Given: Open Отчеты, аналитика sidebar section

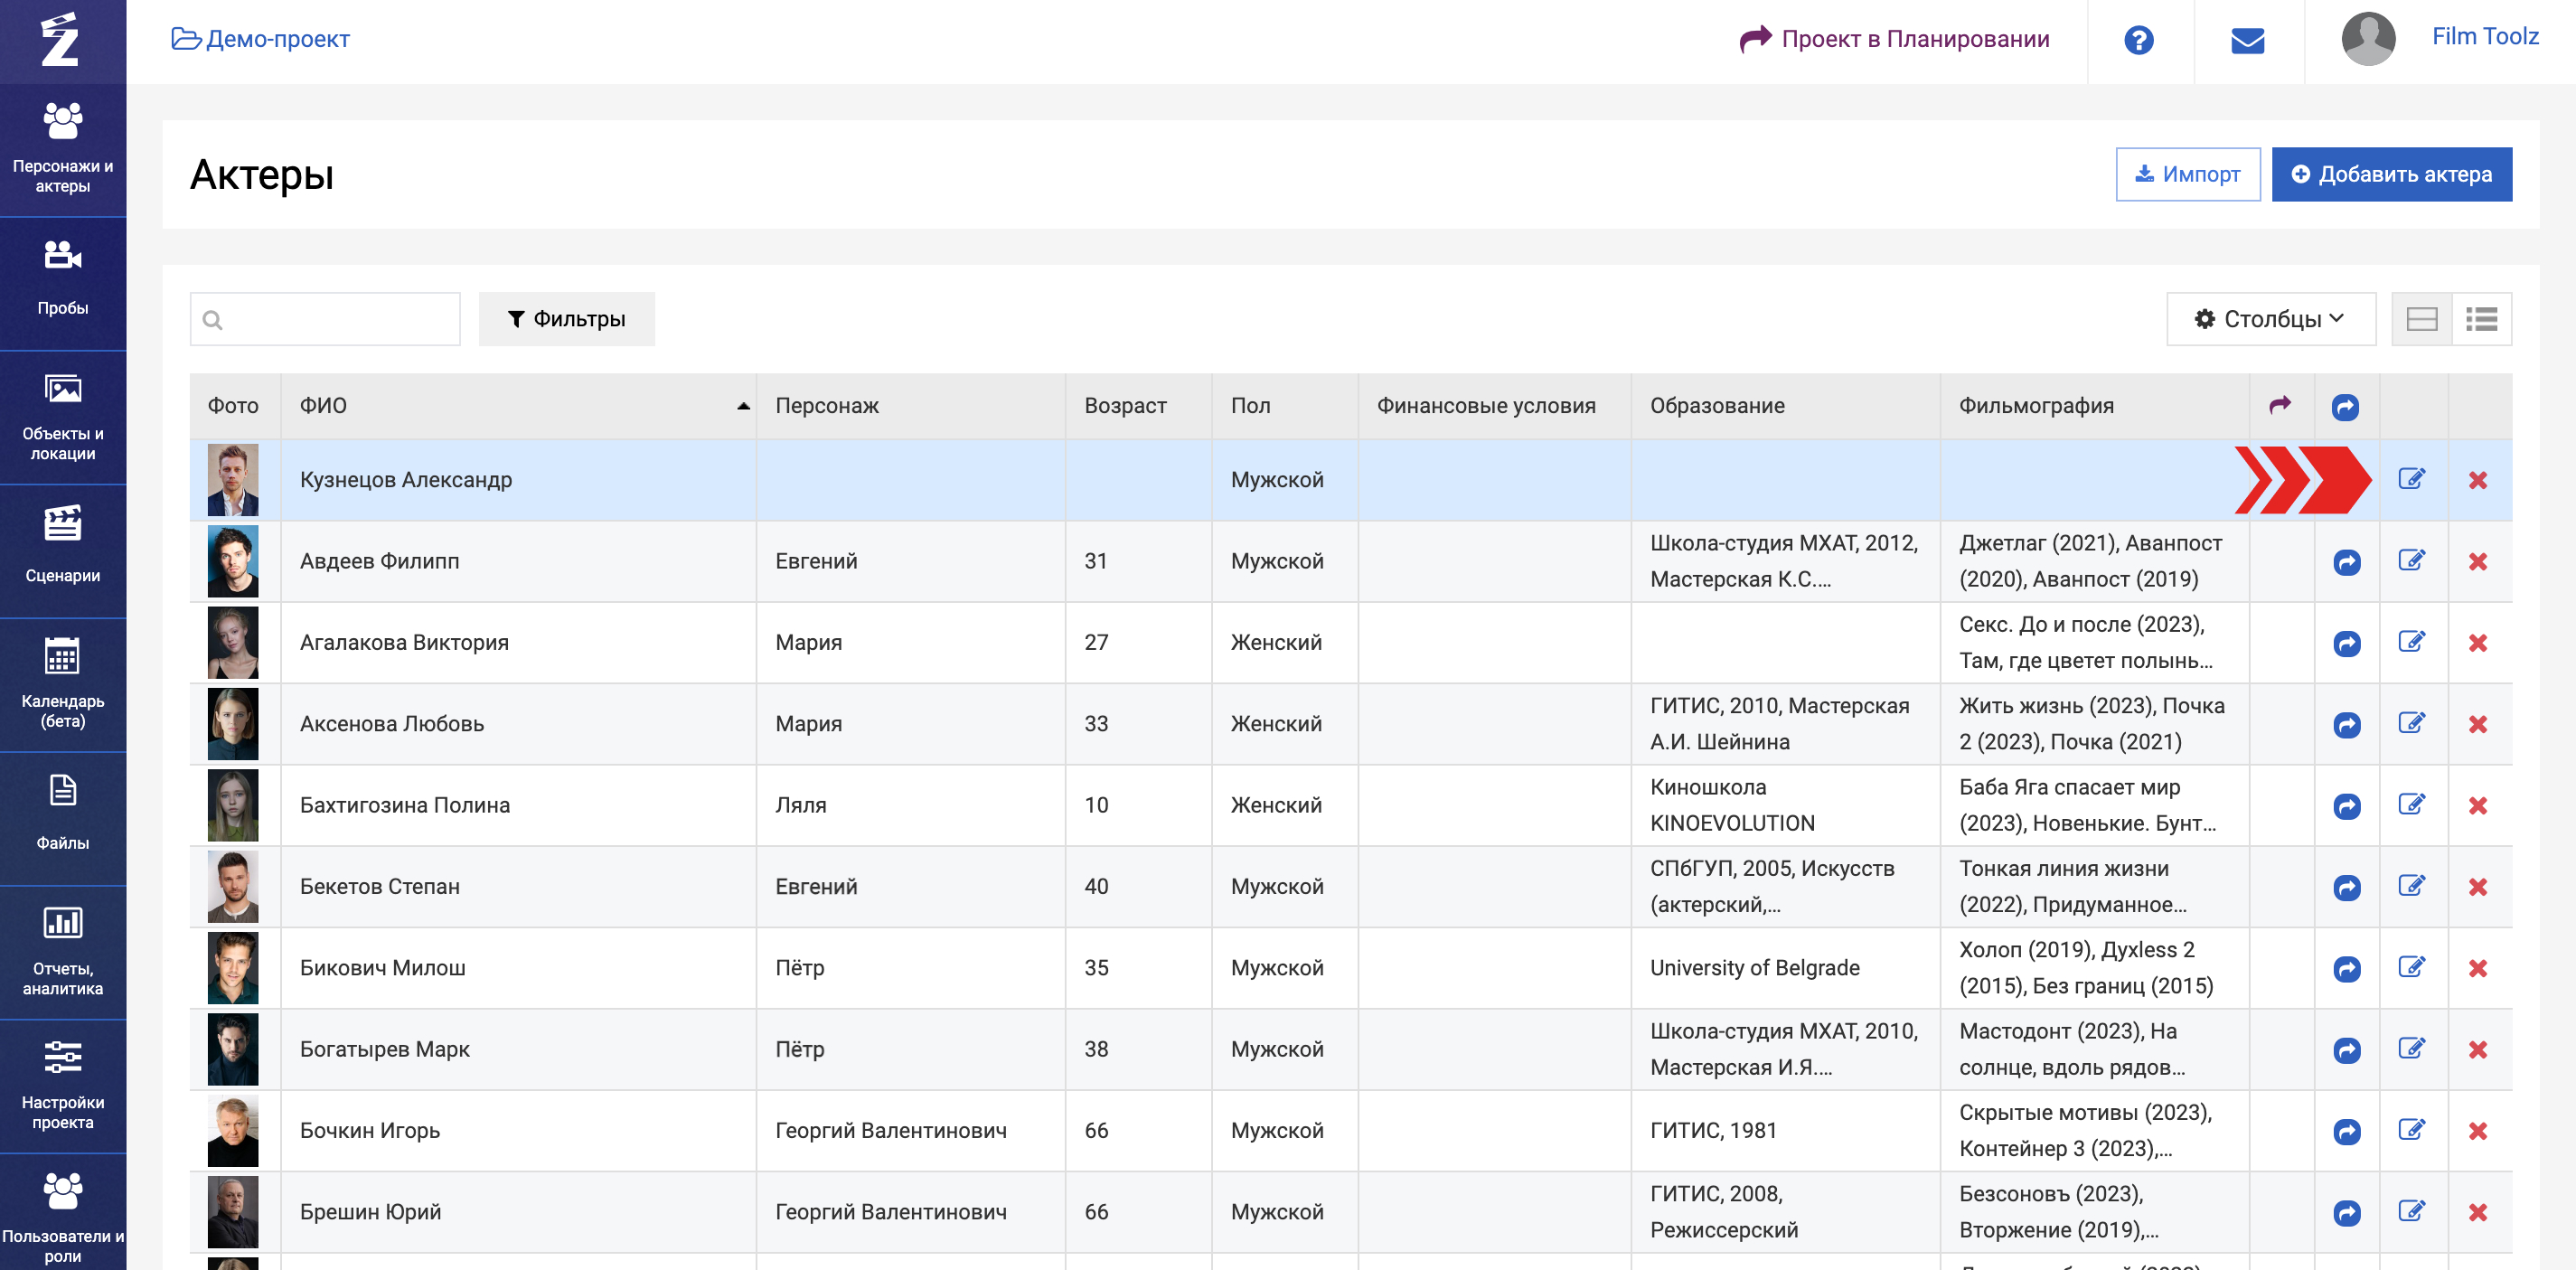Looking at the screenshot, I should coord(63,953).
